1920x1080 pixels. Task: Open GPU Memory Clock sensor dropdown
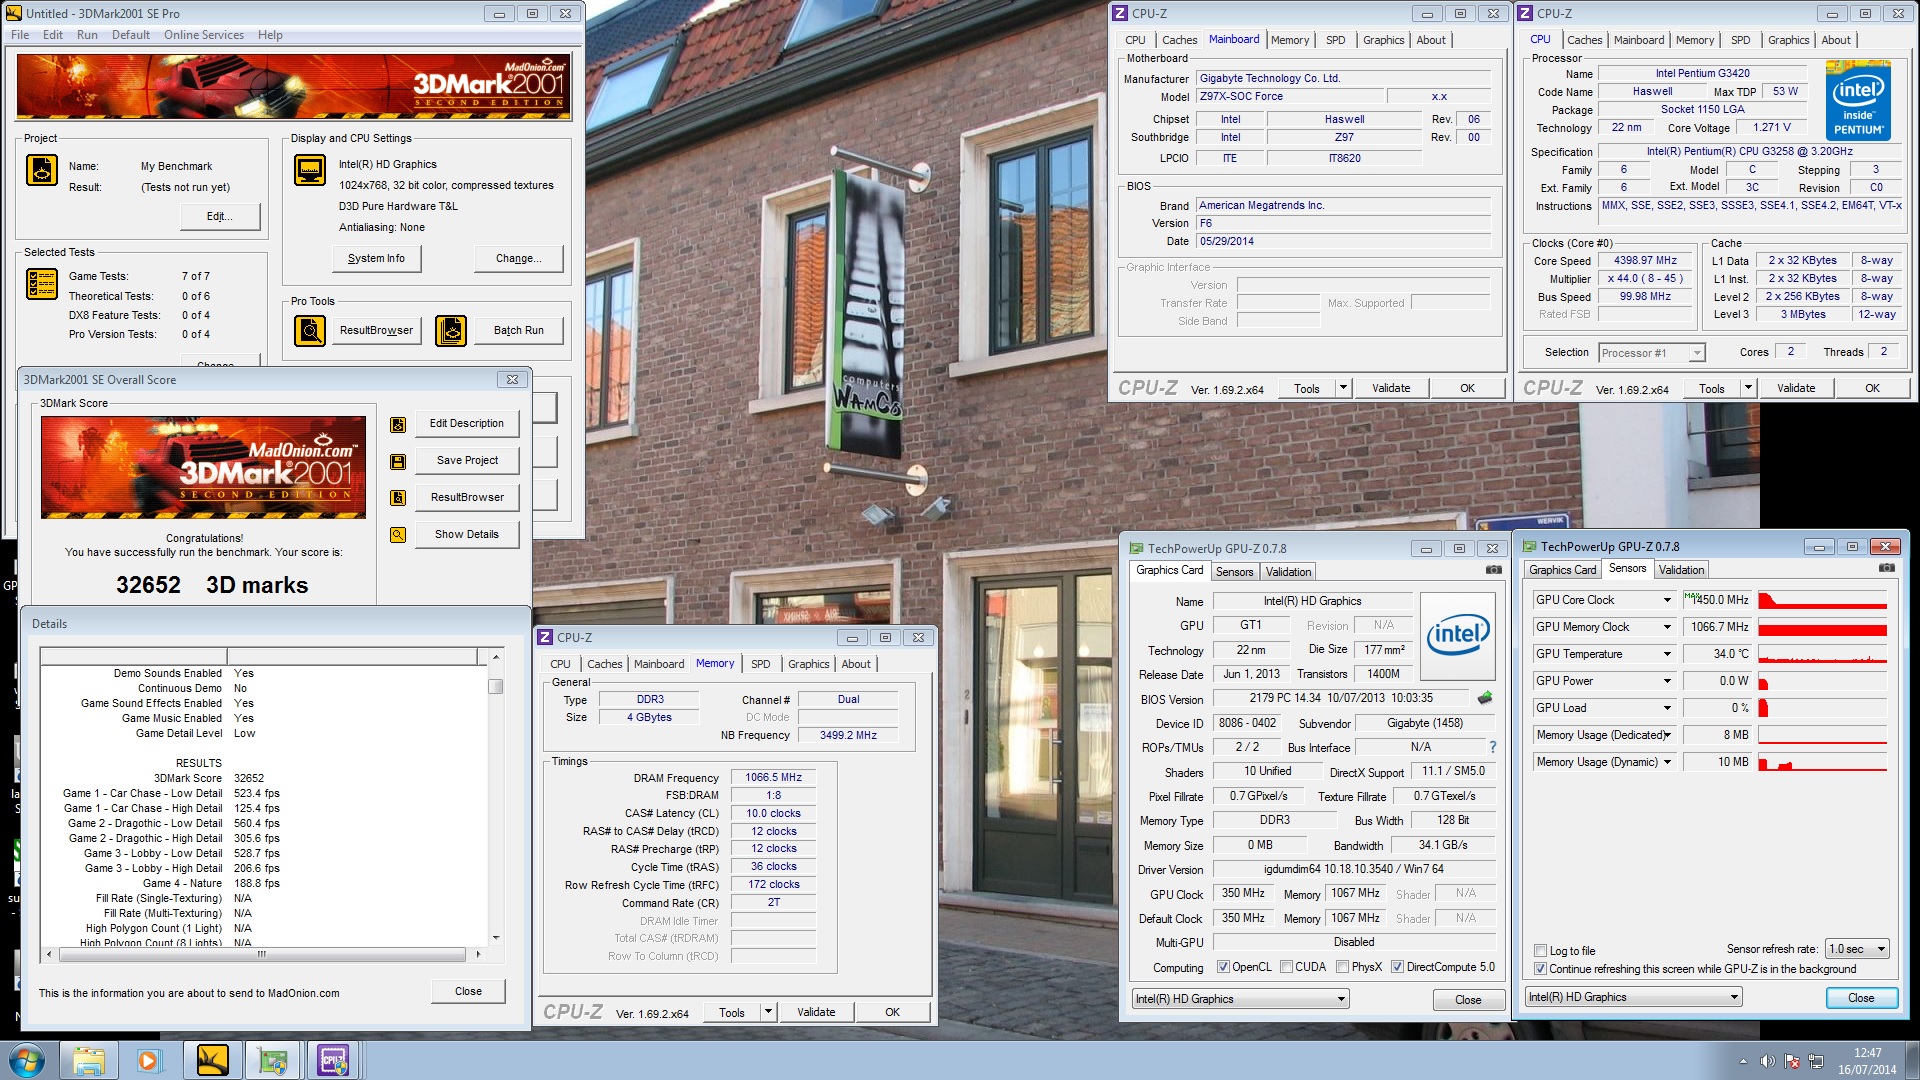pyautogui.click(x=1667, y=627)
